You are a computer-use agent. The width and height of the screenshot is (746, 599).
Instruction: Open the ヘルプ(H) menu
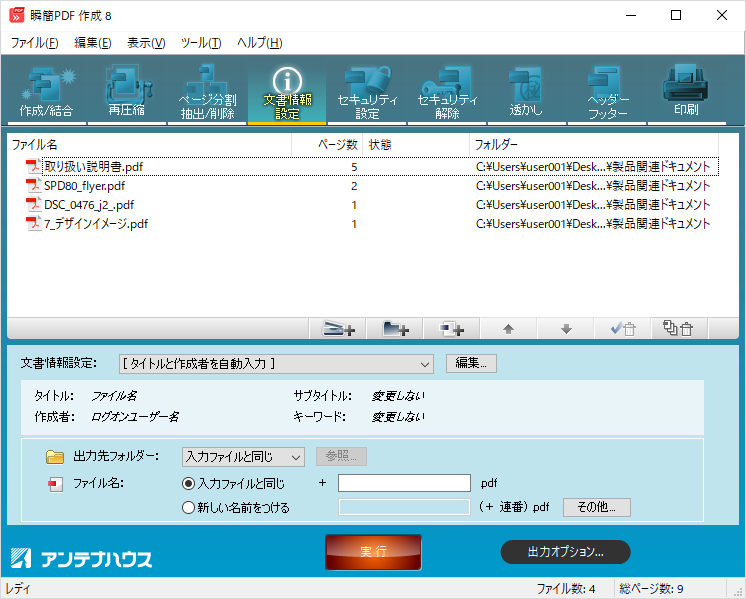(x=260, y=43)
